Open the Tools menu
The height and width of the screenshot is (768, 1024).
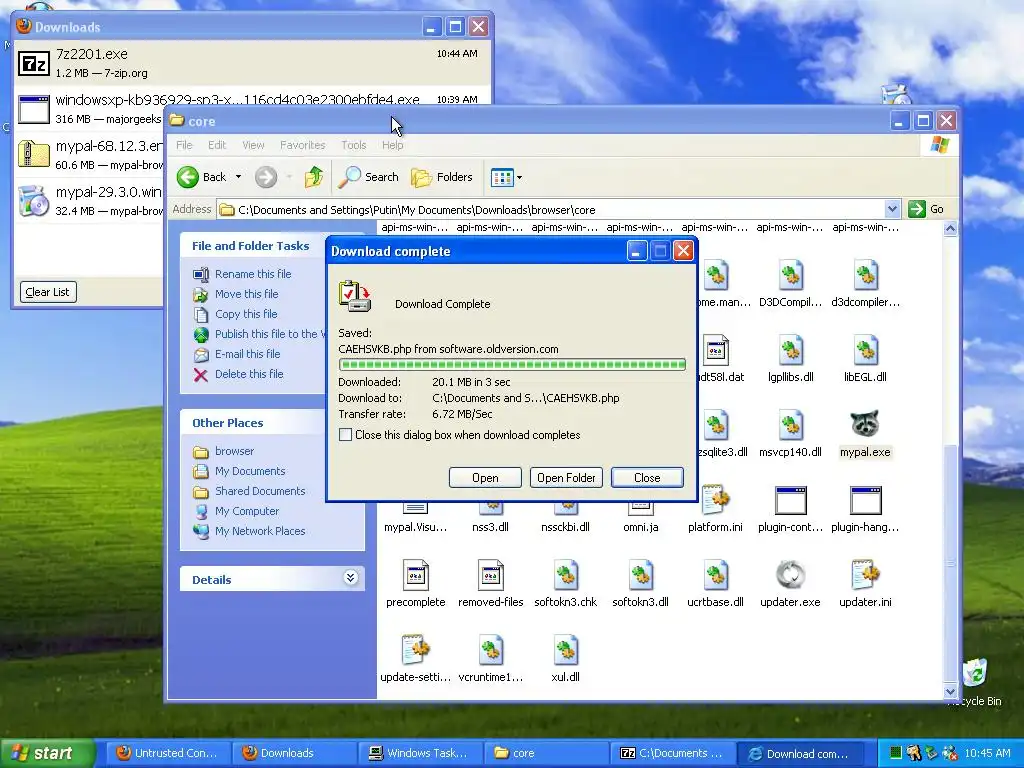353,145
